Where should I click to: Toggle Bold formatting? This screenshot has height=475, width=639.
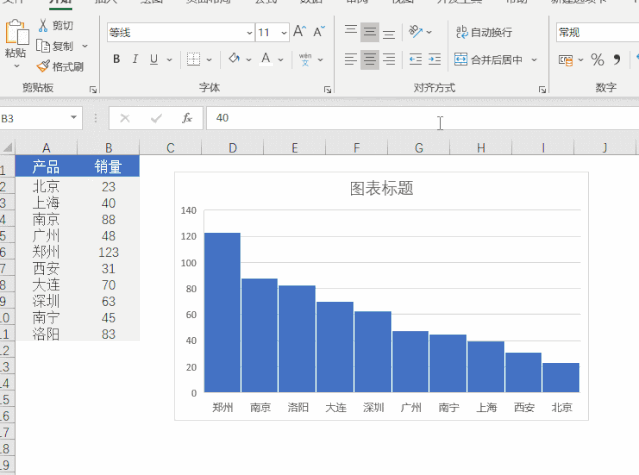(x=117, y=59)
